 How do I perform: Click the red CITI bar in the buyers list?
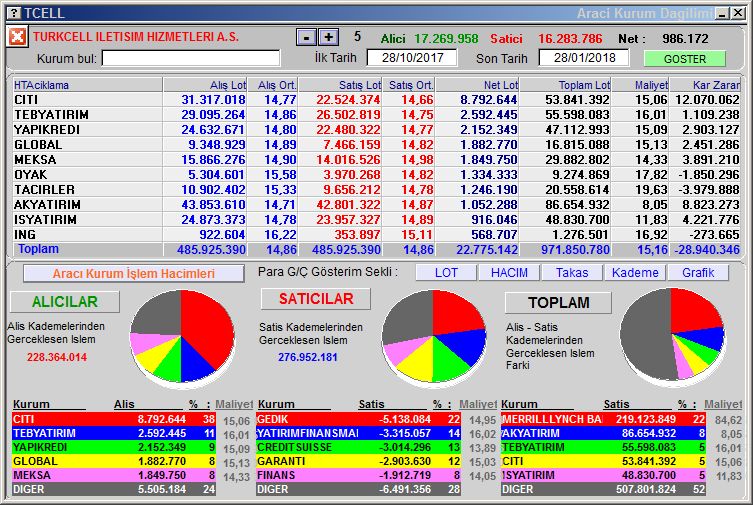[114, 419]
